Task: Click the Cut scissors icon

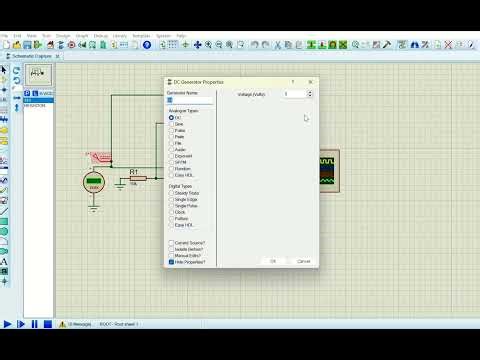Action: click(277, 45)
